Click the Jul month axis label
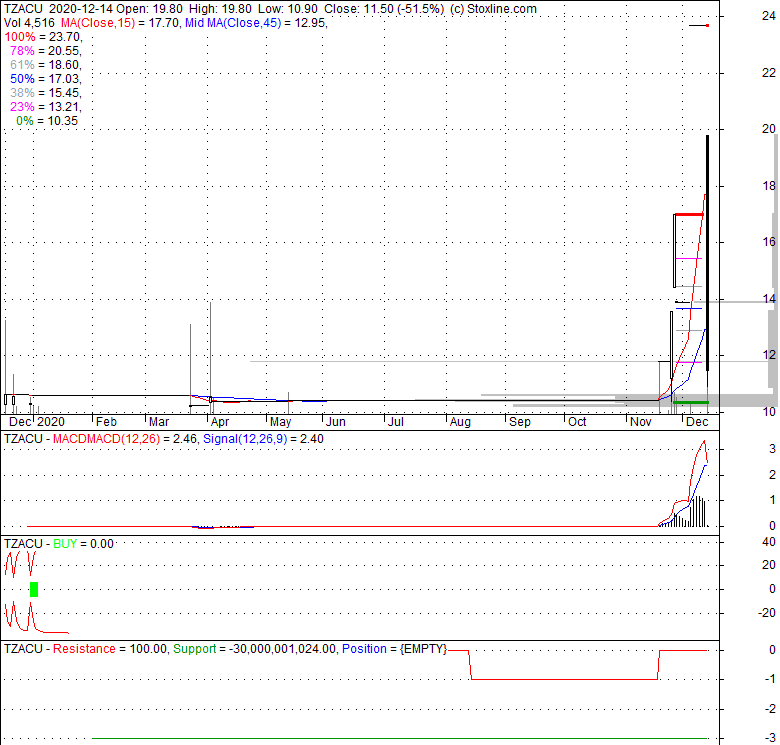The height and width of the screenshot is (745, 780). [x=395, y=422]
